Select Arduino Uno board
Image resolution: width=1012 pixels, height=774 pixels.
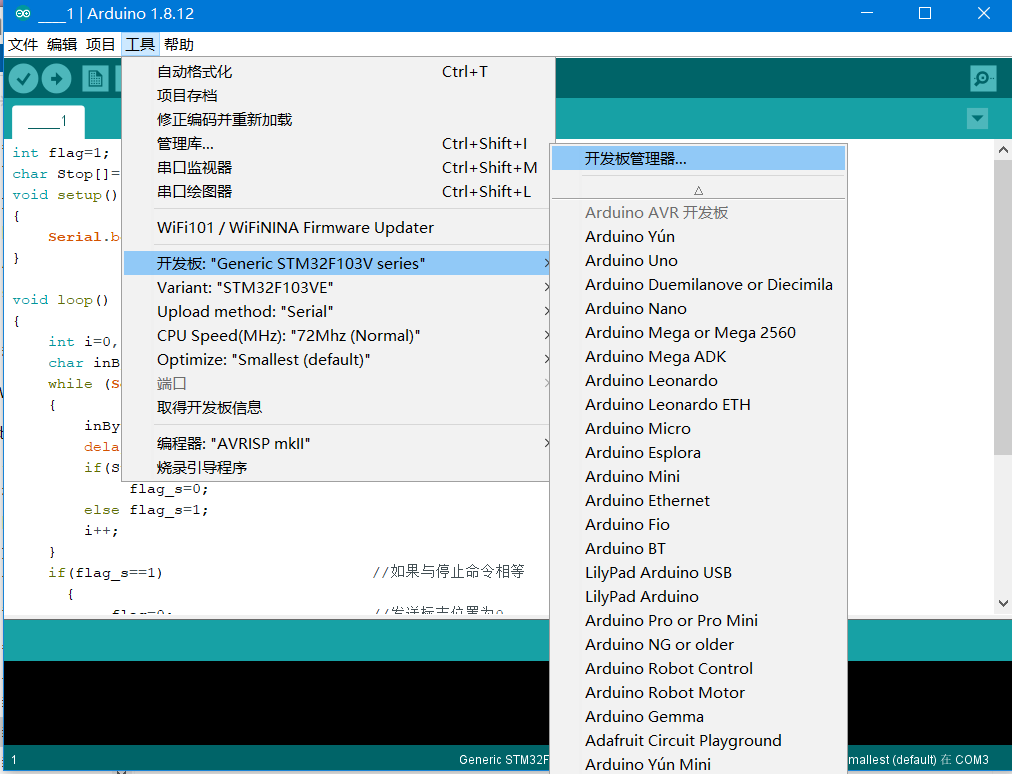698,260
